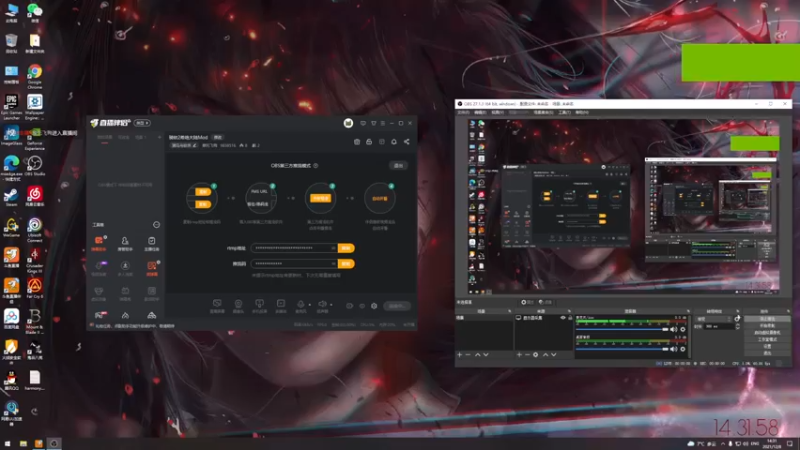This screenshot has width=800, height=450.
Task: Adjust second OBS mixer volume slider
Action: [622, 349]
